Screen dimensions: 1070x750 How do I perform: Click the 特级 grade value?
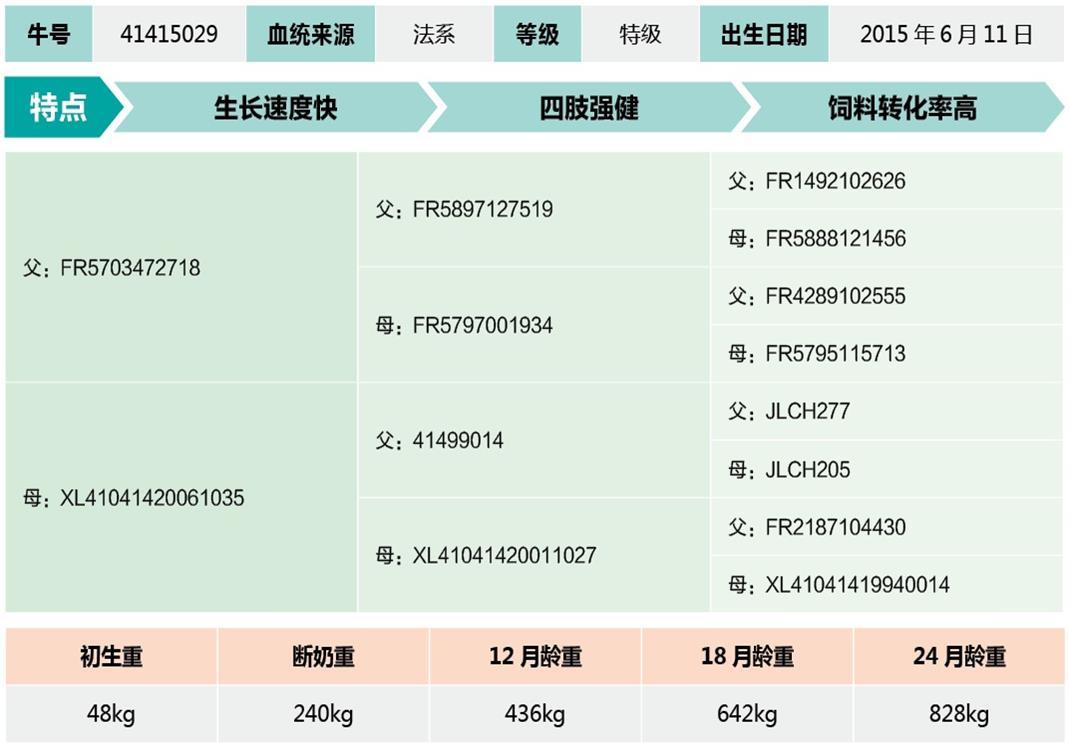coord(640,34)
